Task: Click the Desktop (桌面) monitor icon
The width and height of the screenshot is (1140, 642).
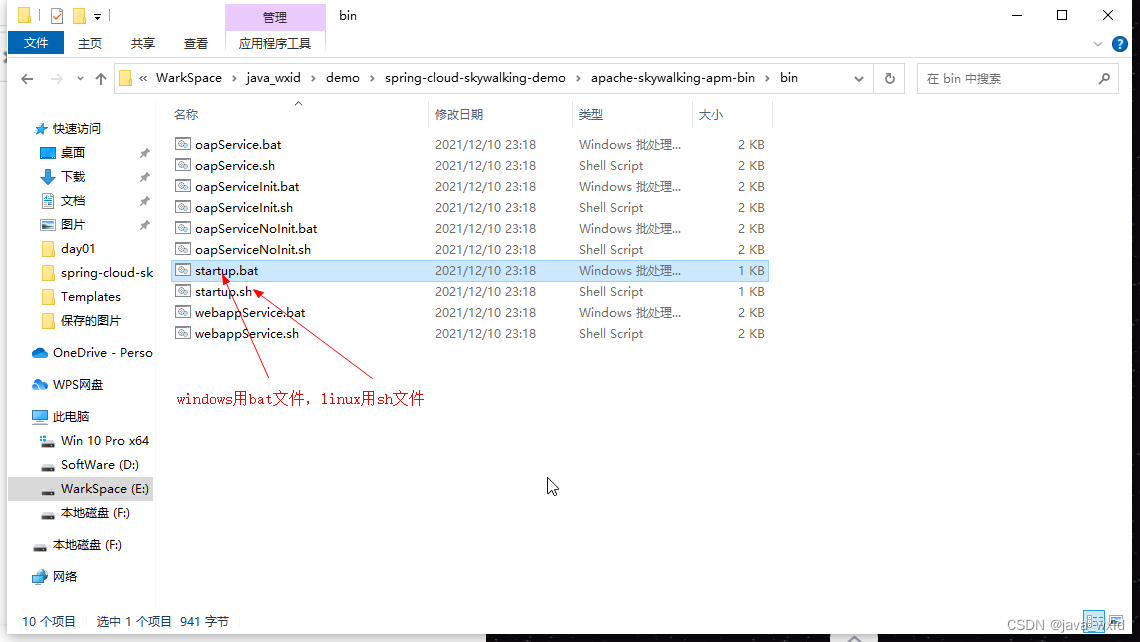Action: (x=48, y=153)
